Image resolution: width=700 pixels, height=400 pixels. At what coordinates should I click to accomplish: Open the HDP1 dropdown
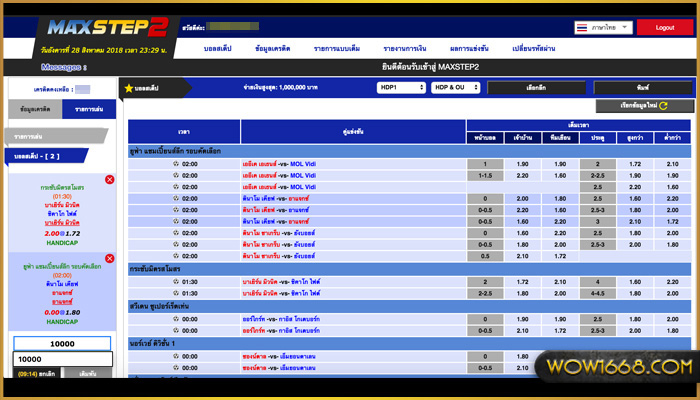coord(401,88)
